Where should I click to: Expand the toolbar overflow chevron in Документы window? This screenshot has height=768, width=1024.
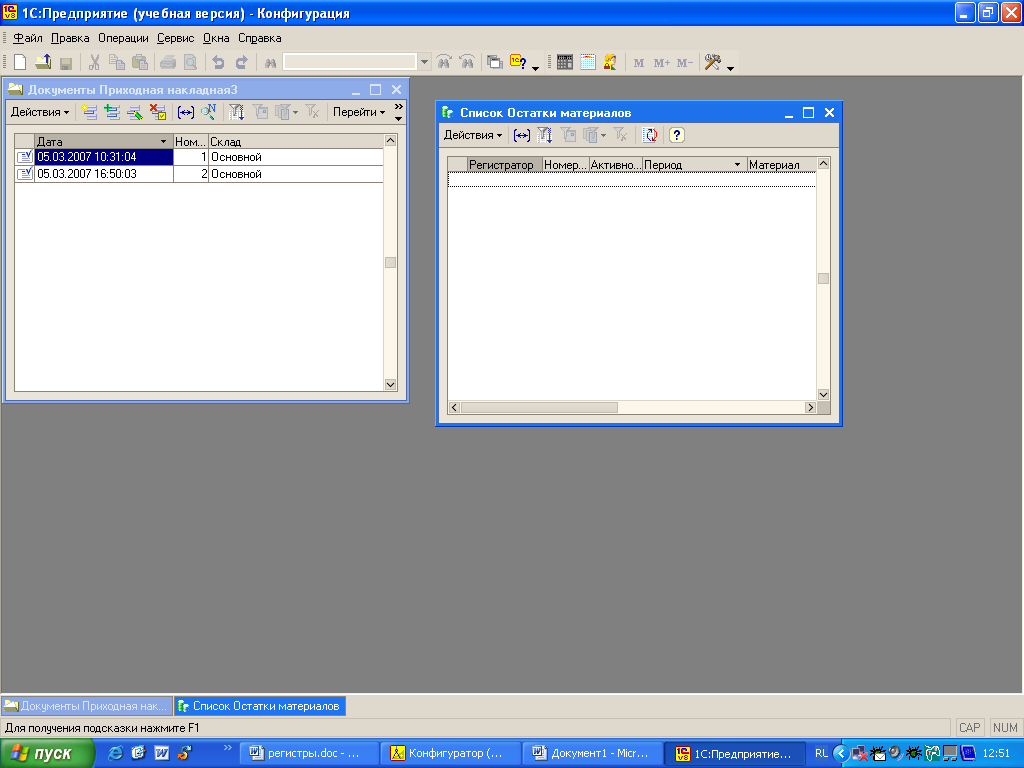(398, 112)
